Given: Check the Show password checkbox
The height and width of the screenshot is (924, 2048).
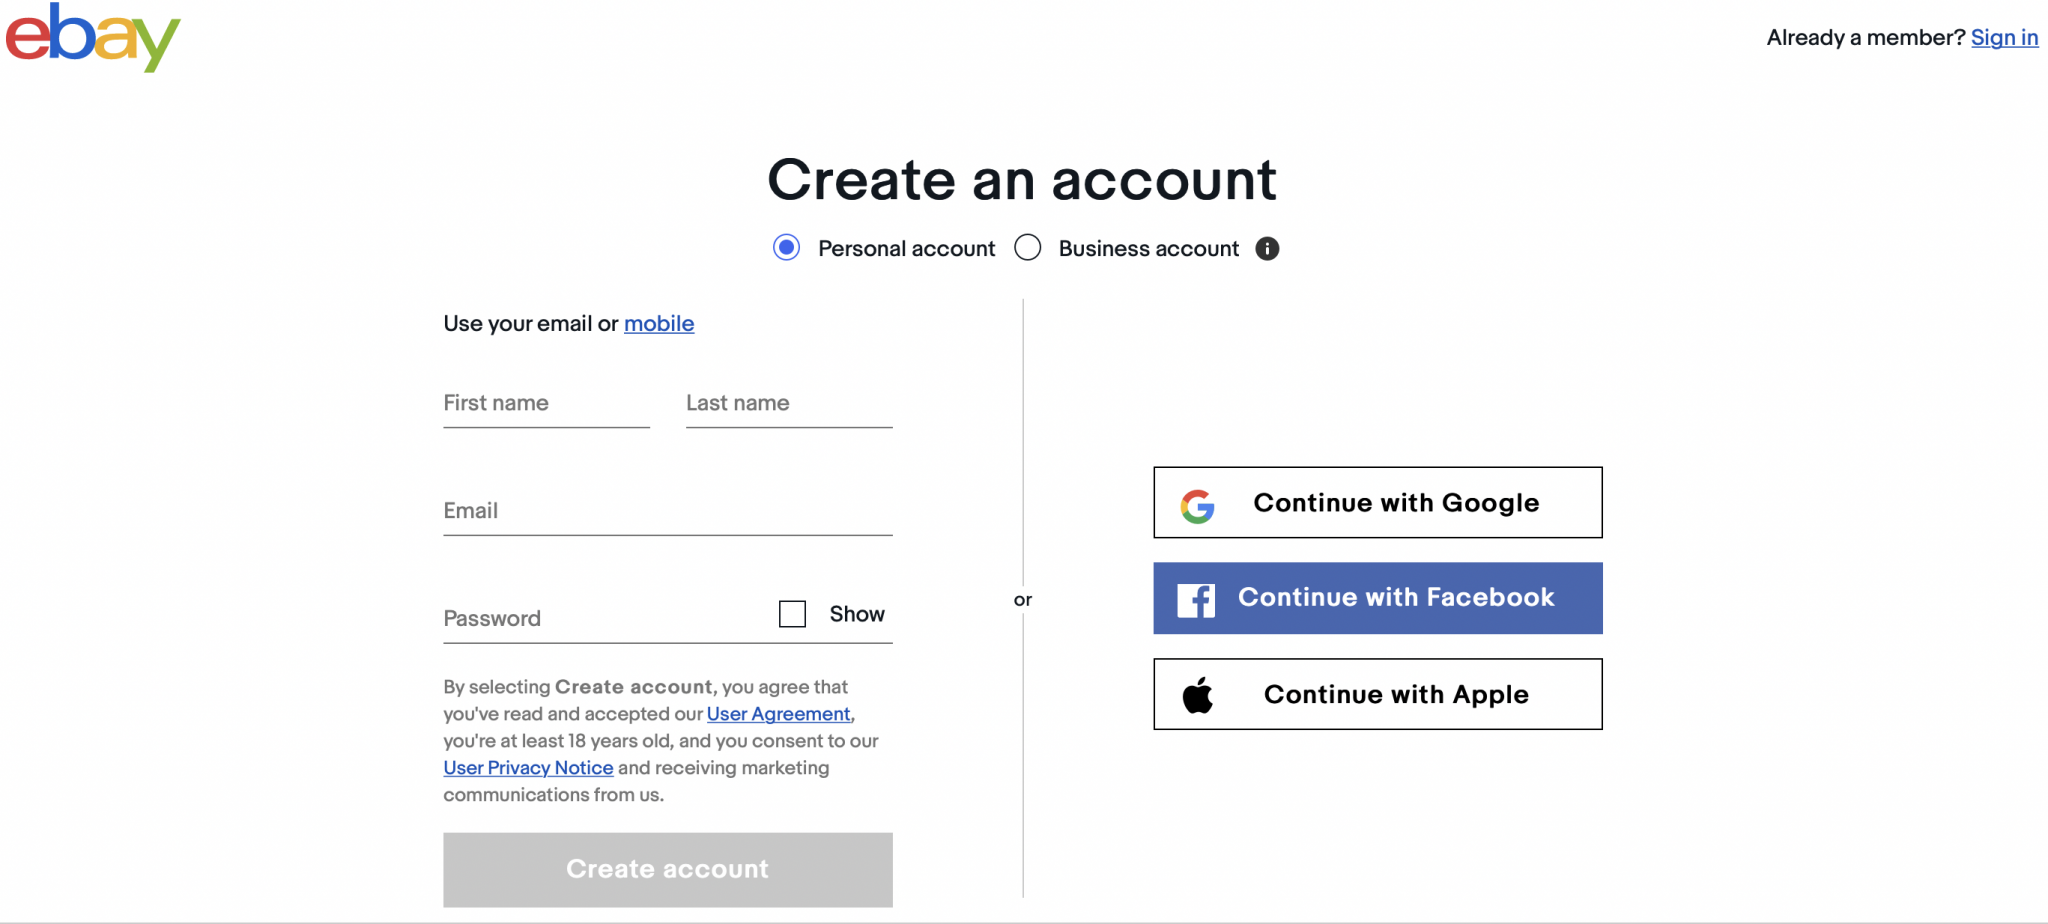Looking at the screenshot, I should click(x=792, y=614).
